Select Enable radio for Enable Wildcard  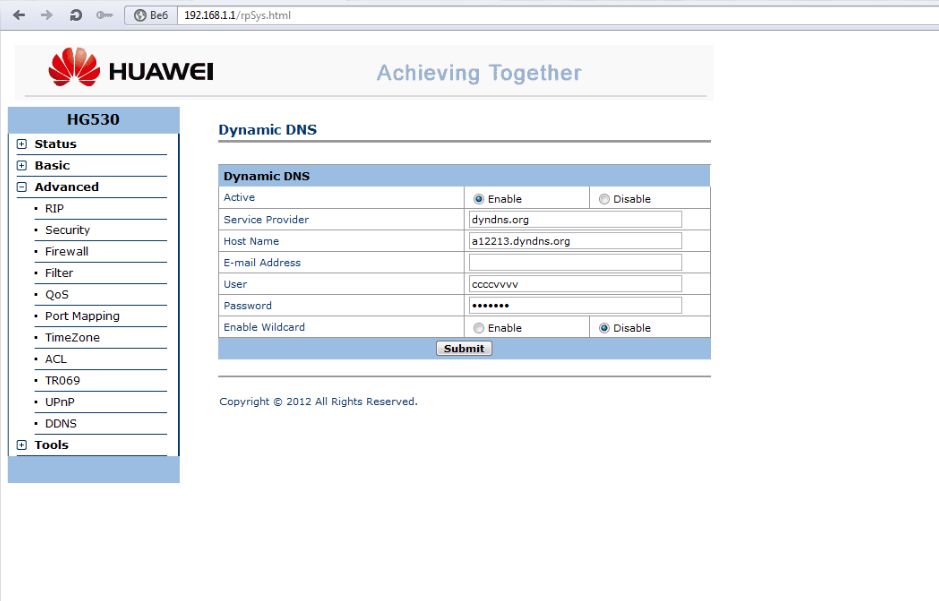pyautogui.click(x=478, y=328)
